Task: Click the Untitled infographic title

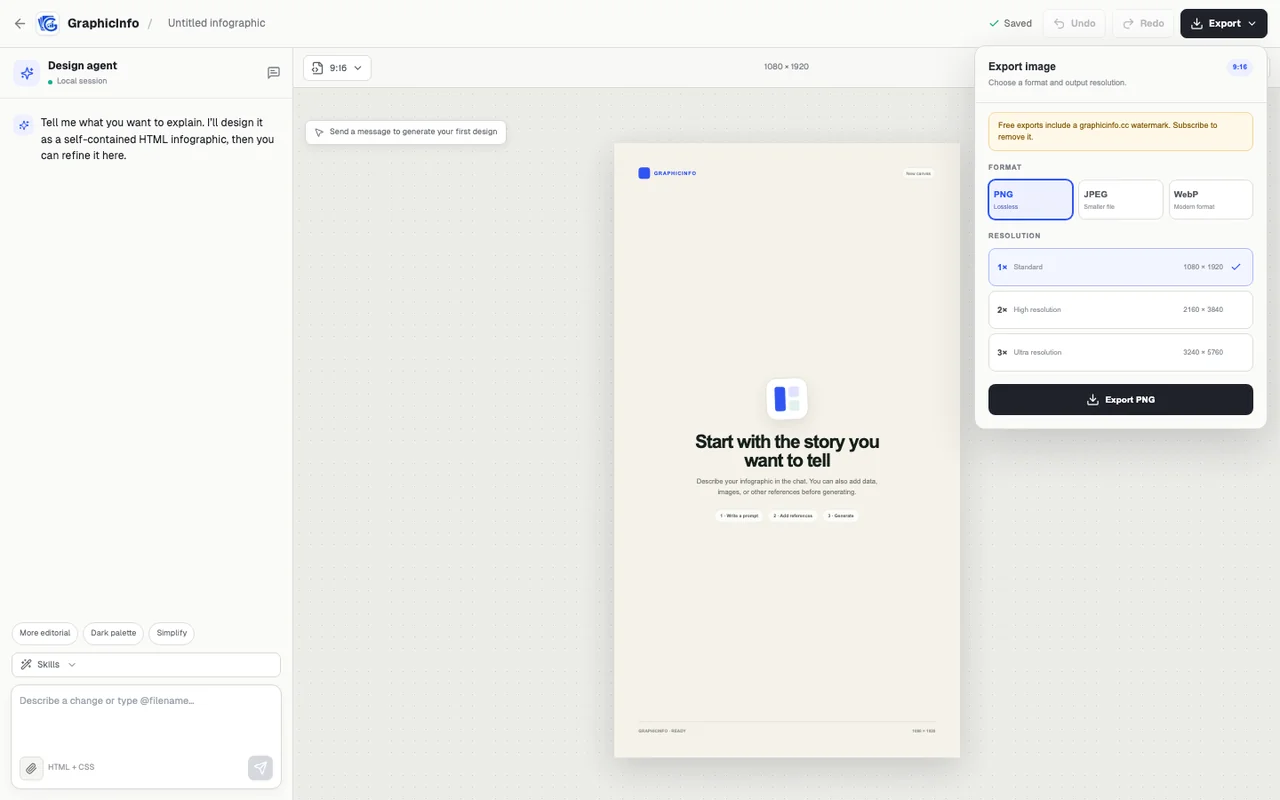Action: 217,23
